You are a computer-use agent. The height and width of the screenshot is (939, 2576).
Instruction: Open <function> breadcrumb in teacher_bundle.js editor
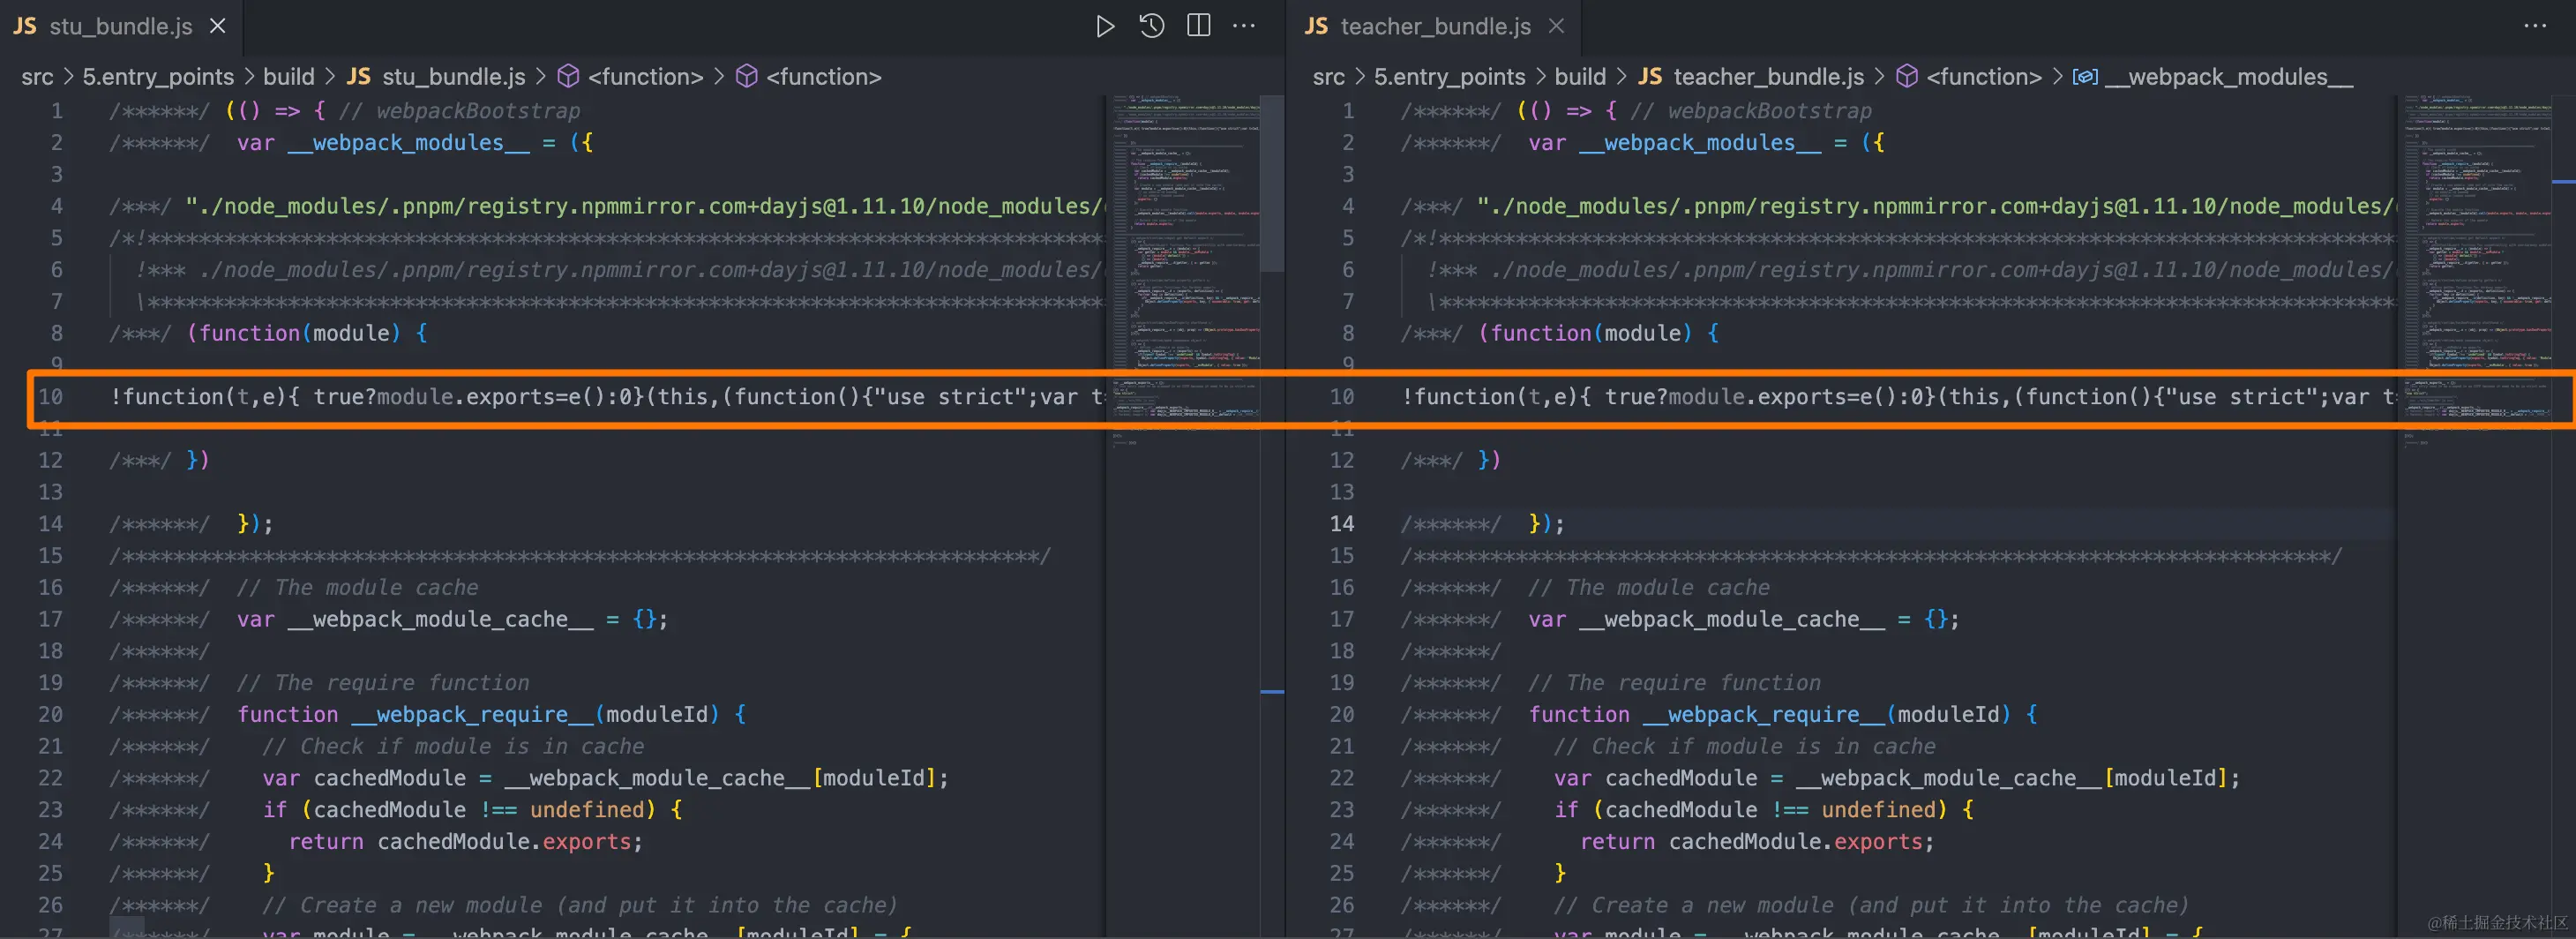coord(1984,76)
